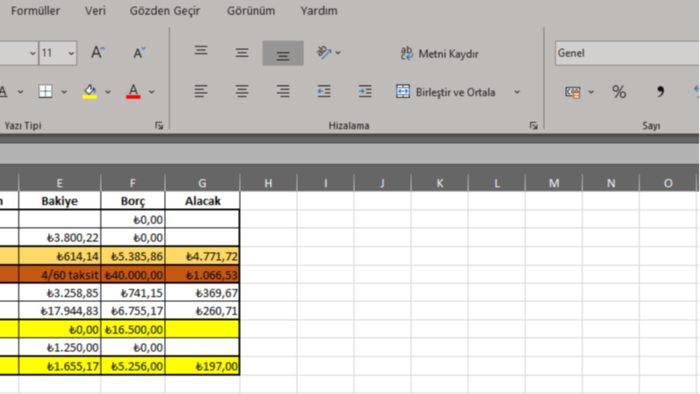Click the increase indent icon
700x394 pixels.
365,91
